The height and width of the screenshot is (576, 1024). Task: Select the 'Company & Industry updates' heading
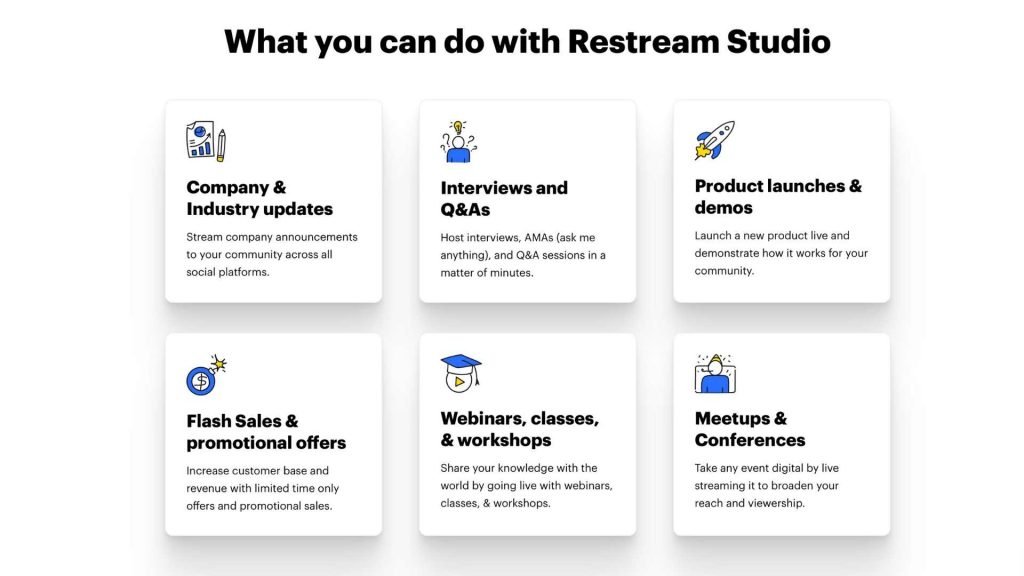259,198
